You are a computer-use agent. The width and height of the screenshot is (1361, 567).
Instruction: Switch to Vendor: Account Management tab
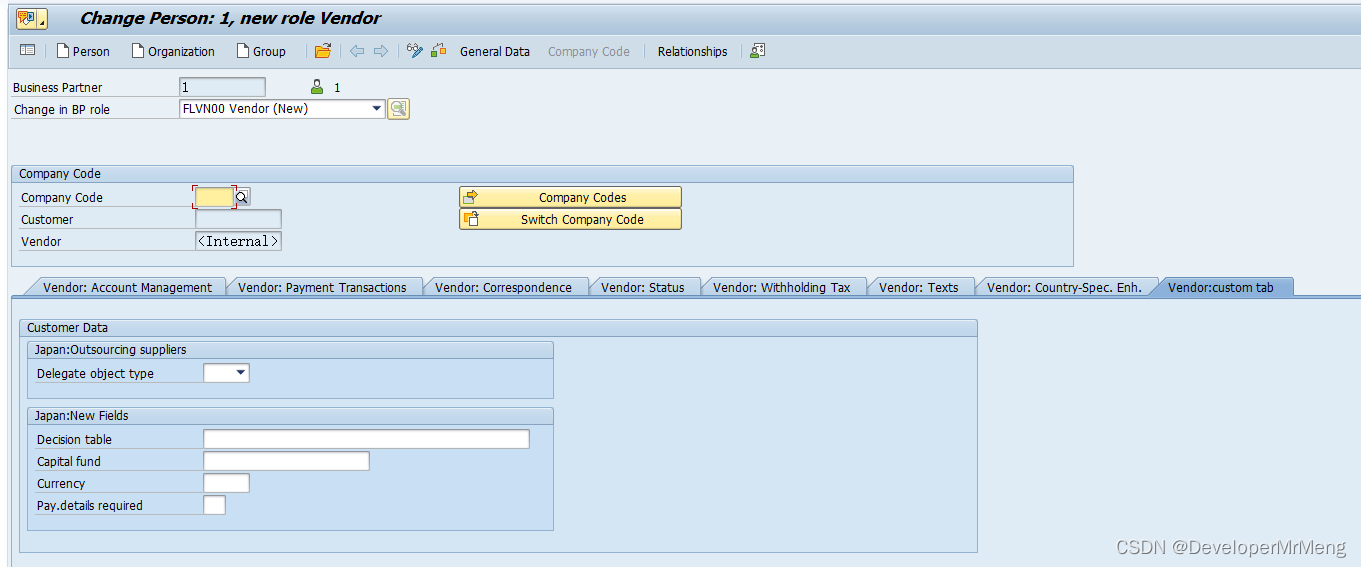pyautogui.click(x=127, y=287)
